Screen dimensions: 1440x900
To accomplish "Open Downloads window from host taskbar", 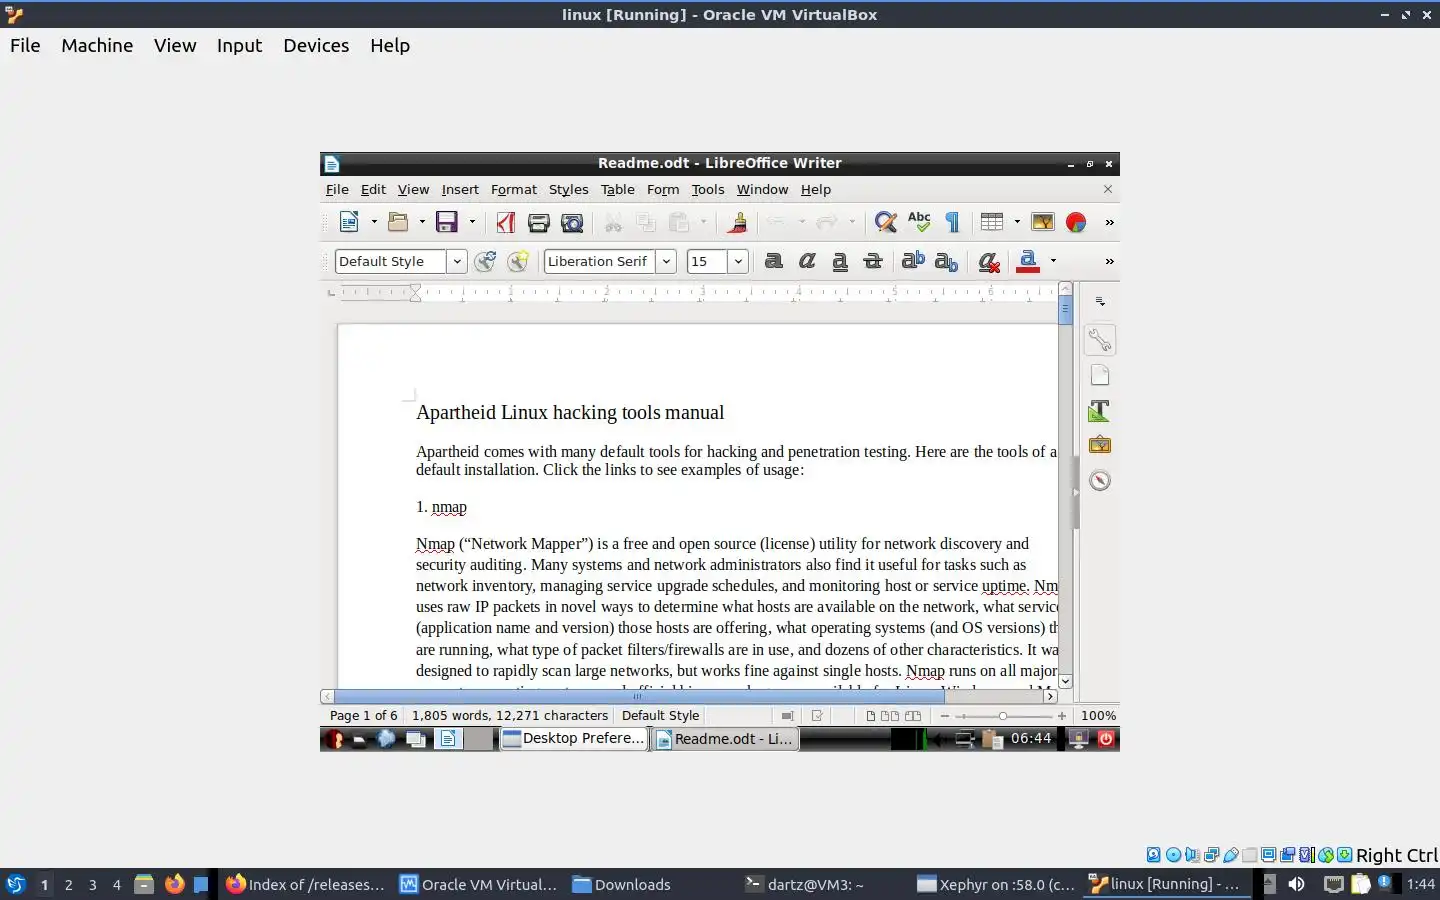I will pos(621,884).
